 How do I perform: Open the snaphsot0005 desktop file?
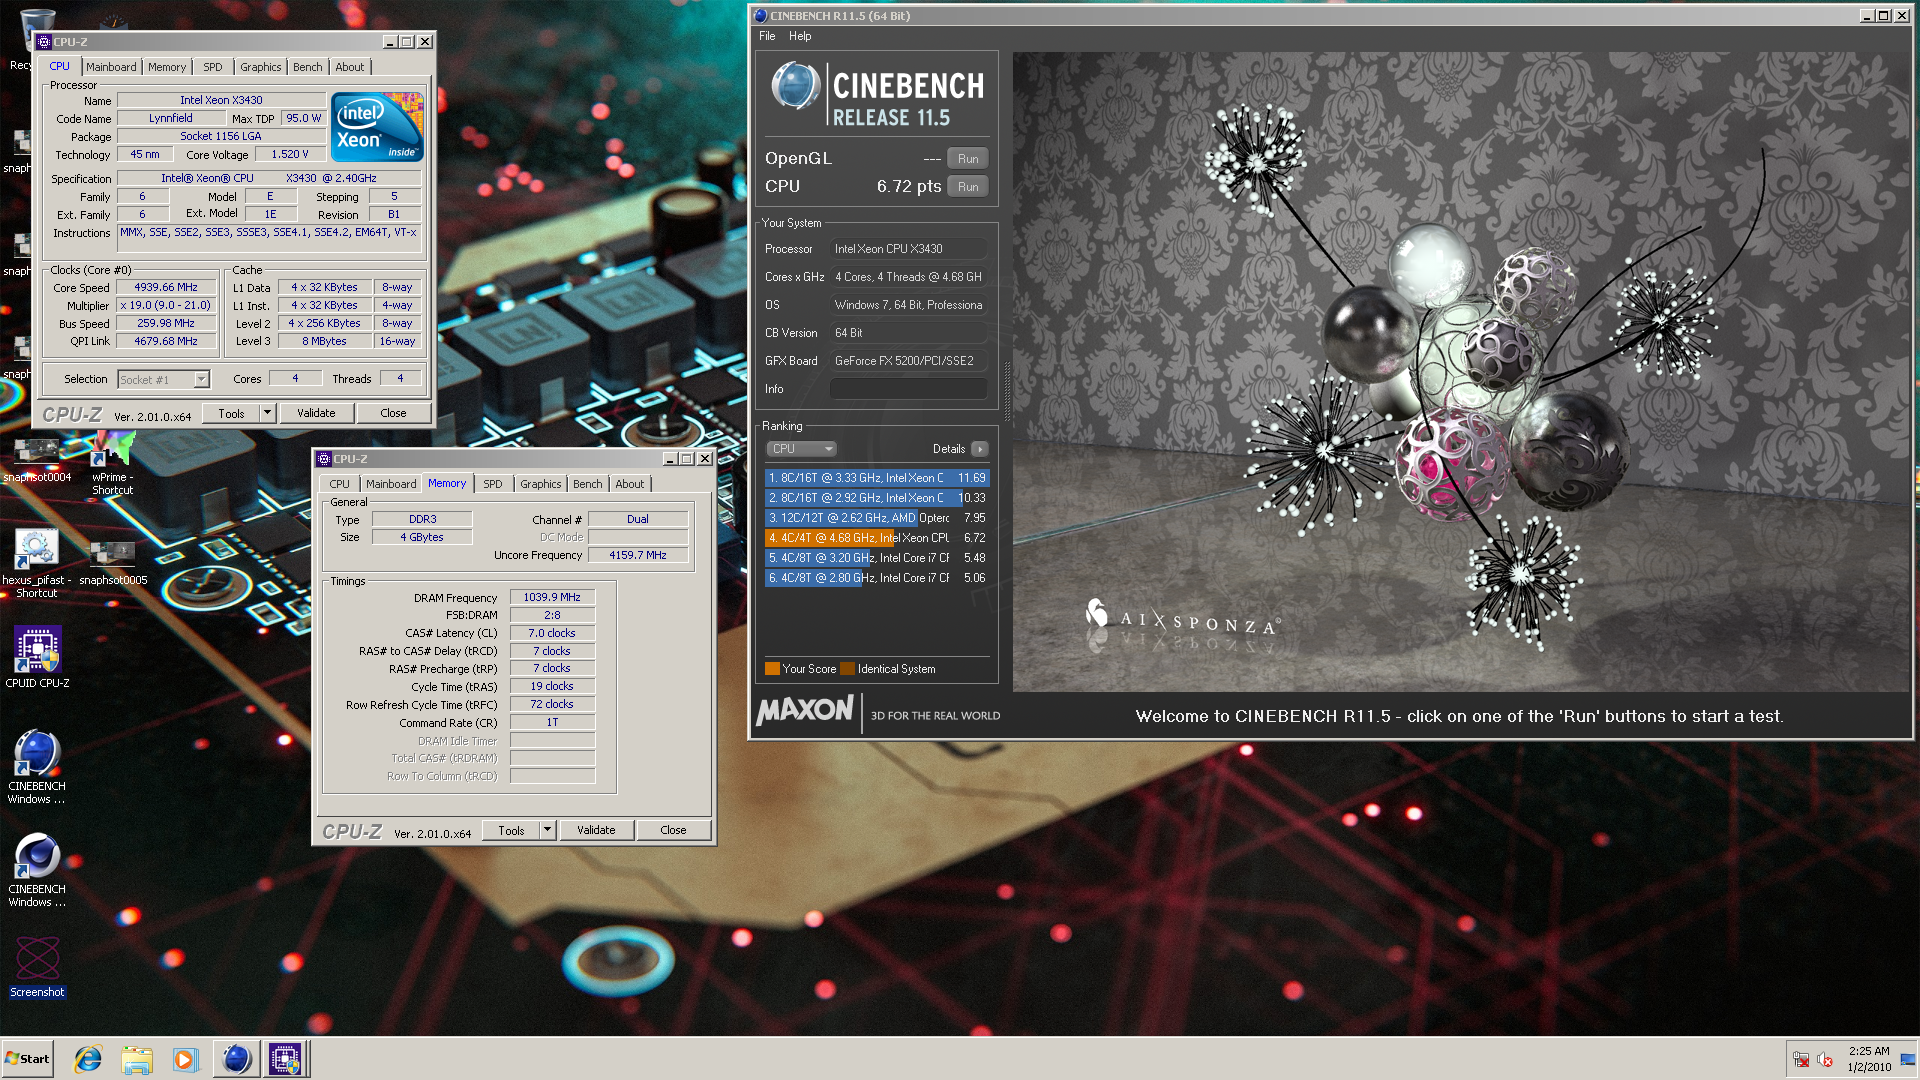point(113,563)
